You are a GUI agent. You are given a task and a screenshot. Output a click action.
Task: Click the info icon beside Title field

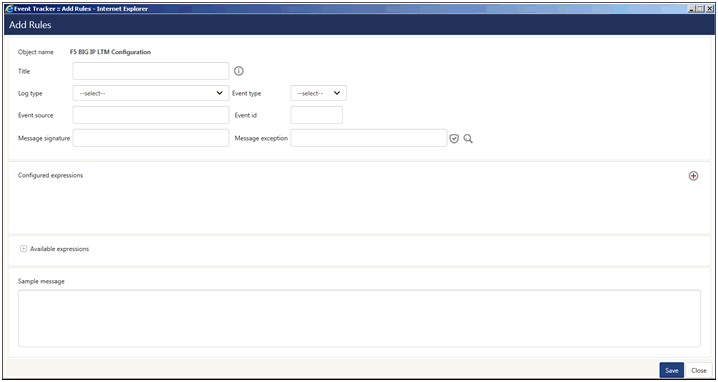pos(239,71)
